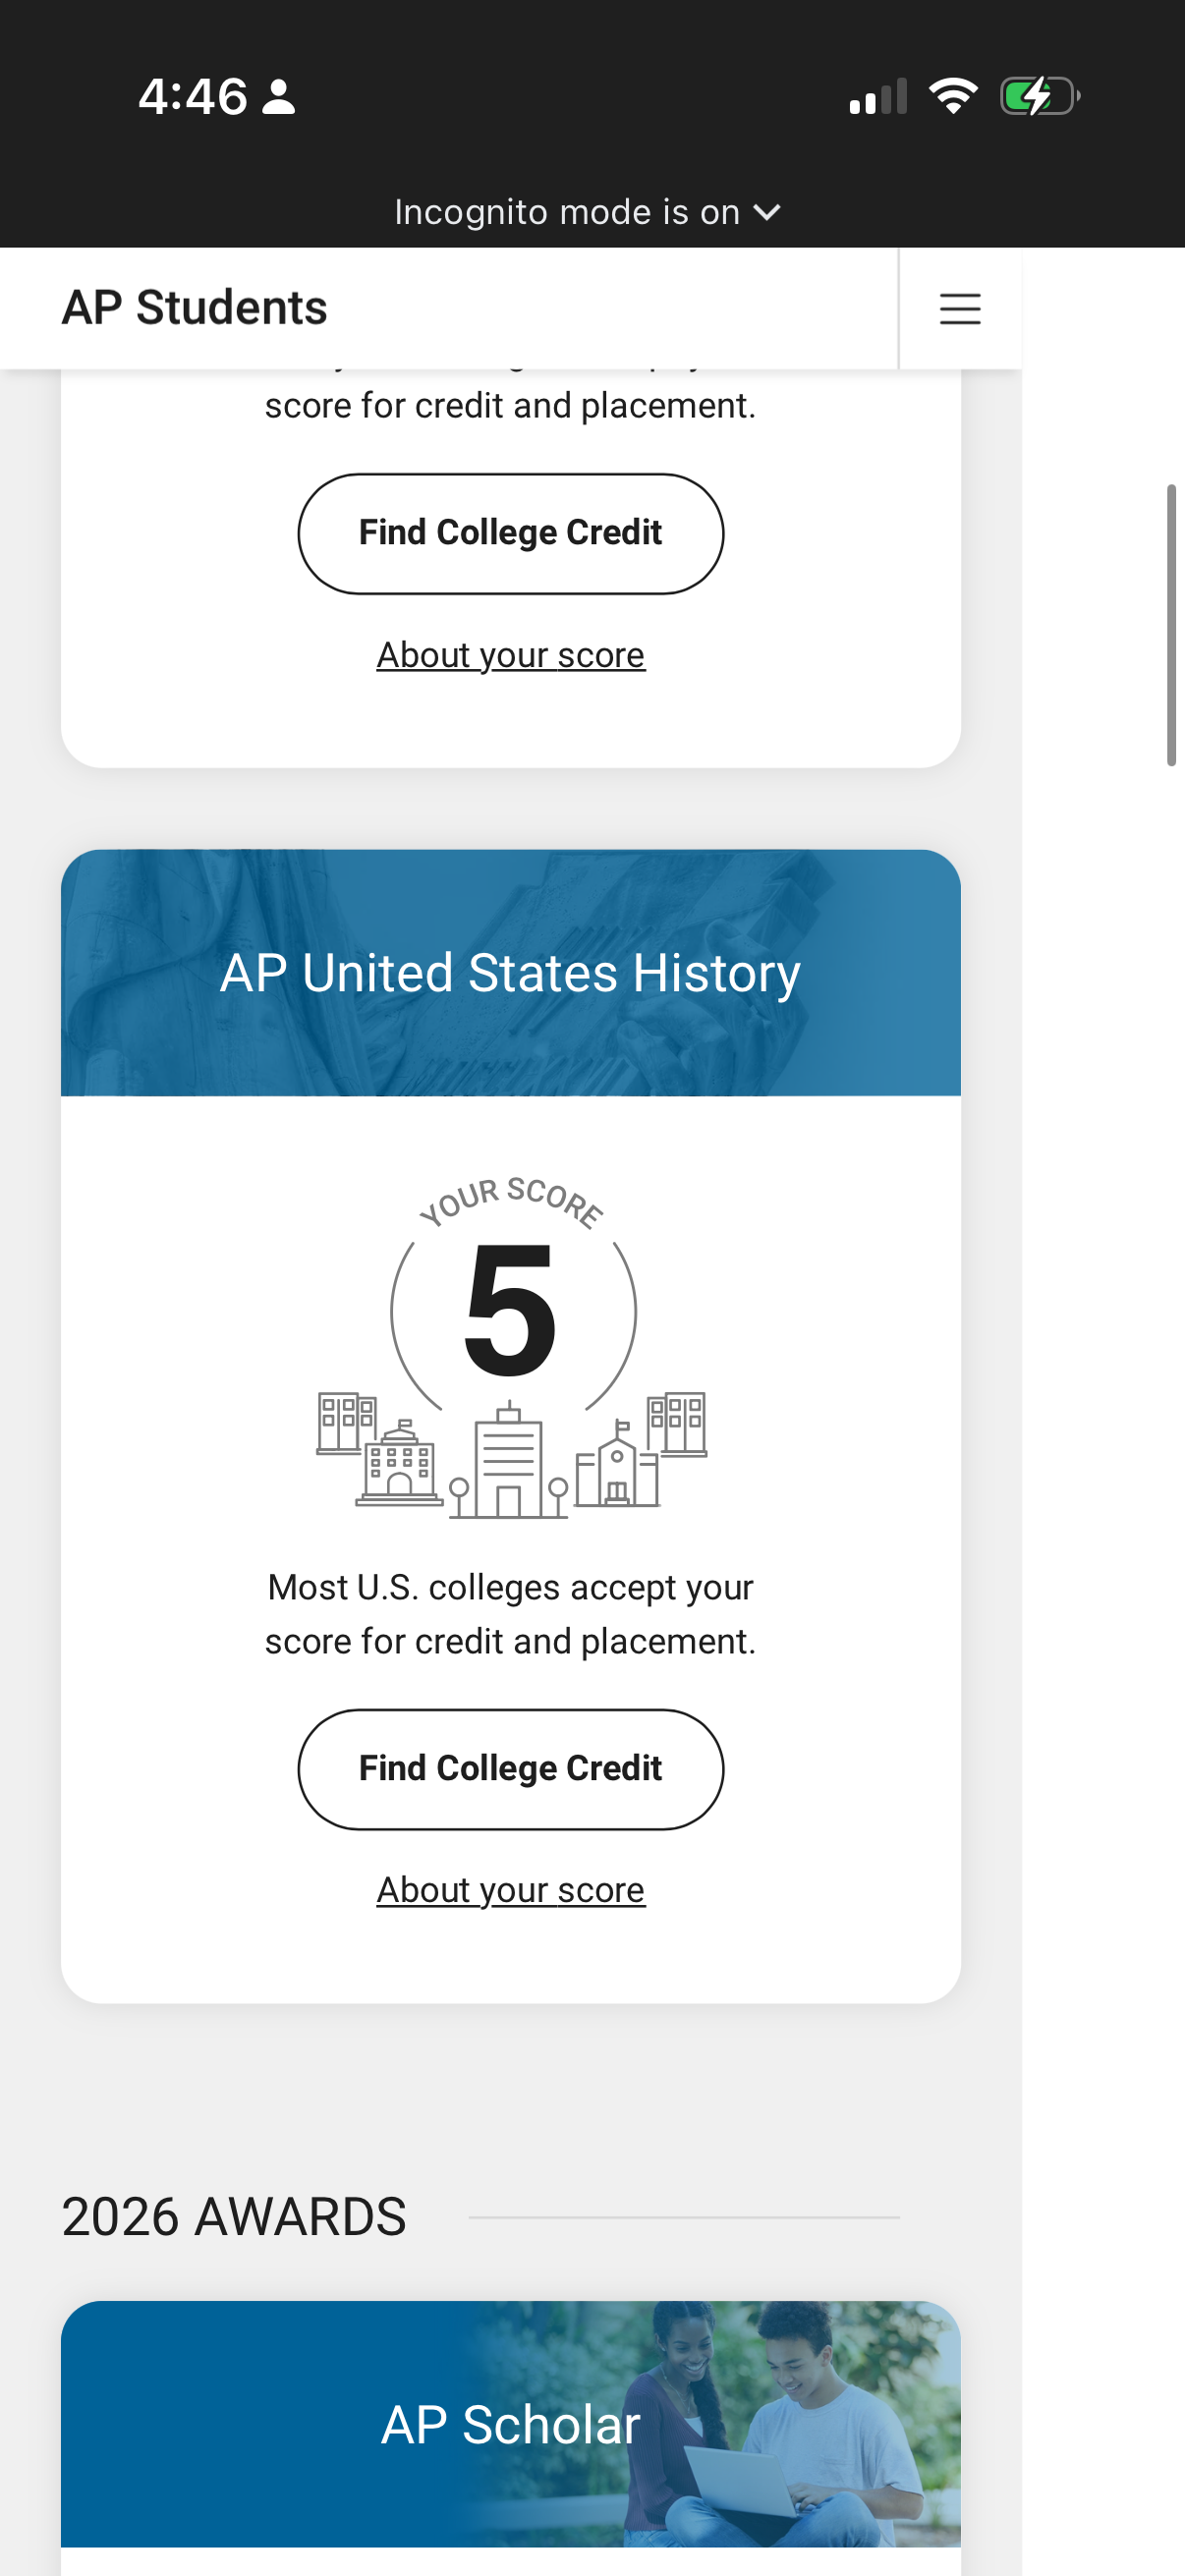Tap the Incognito mode is on label
Viewport: 1185px width, 2576px height.
(567, 212)
